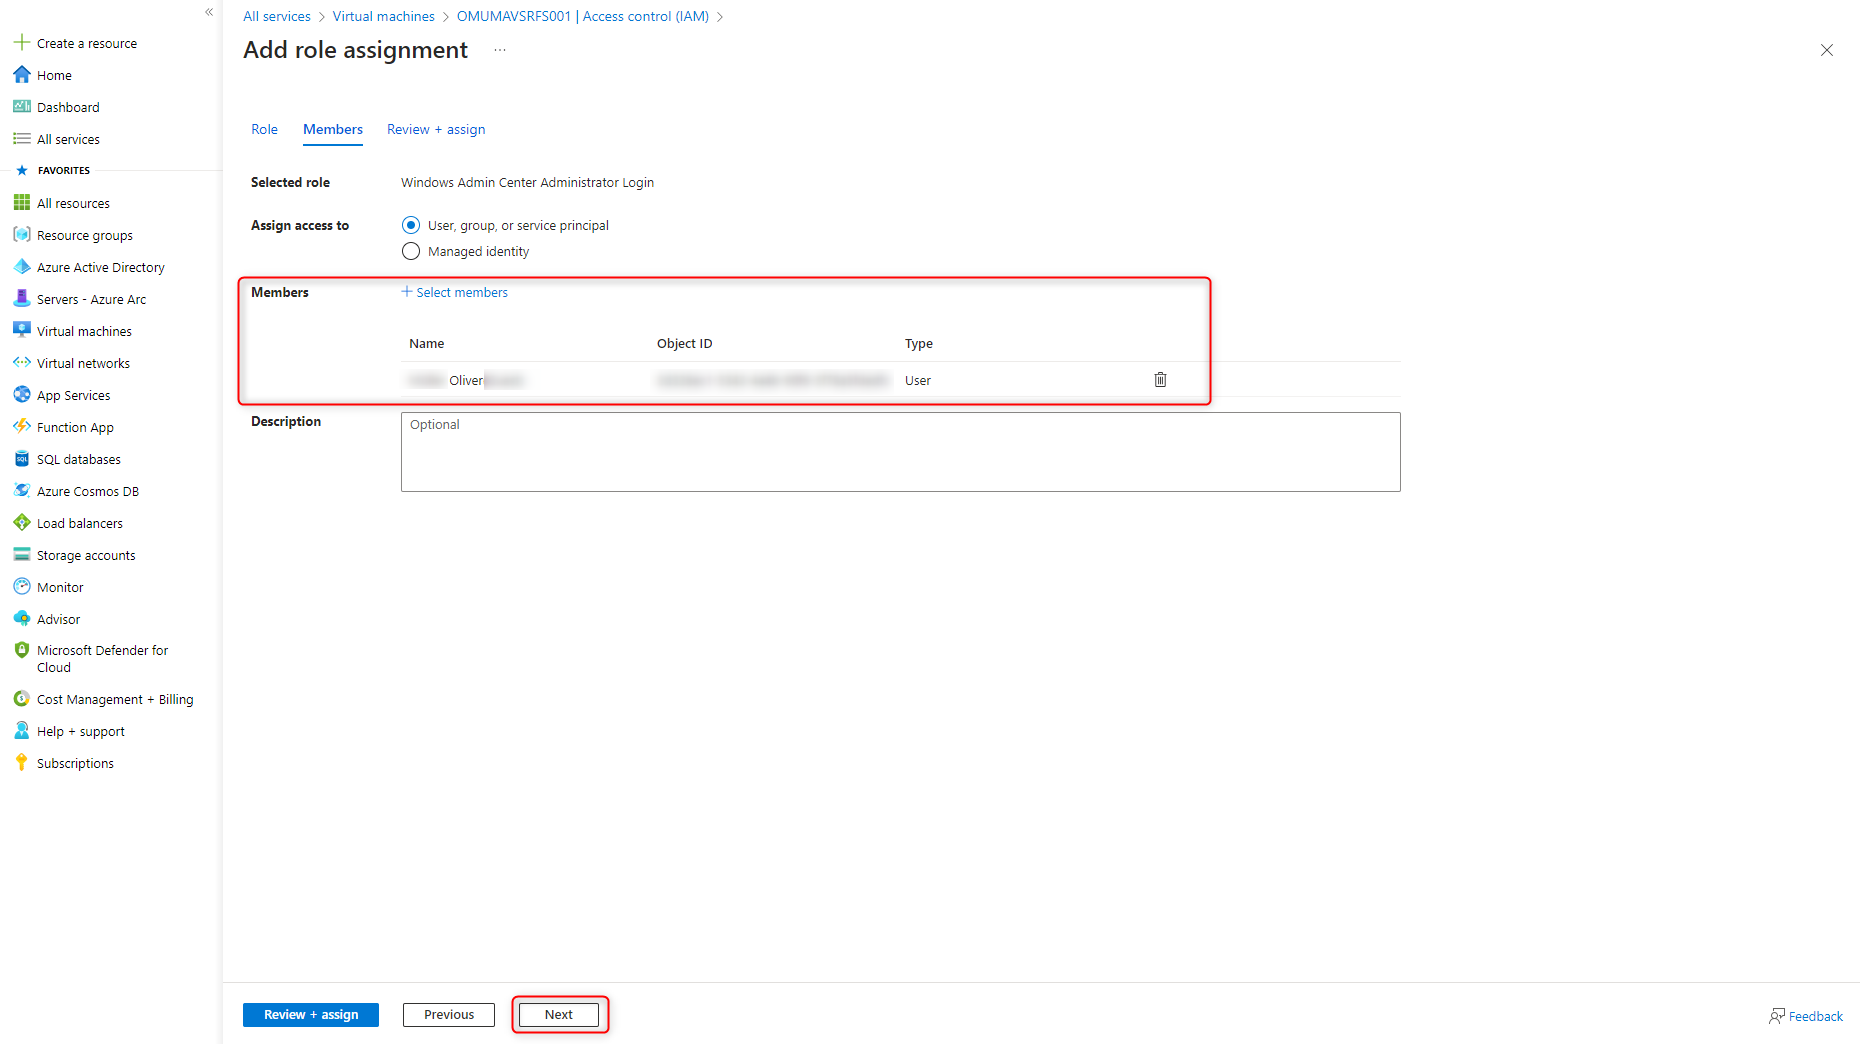
Task: Open the Virtual machines sidebar icon
Action: pos(21,330)
